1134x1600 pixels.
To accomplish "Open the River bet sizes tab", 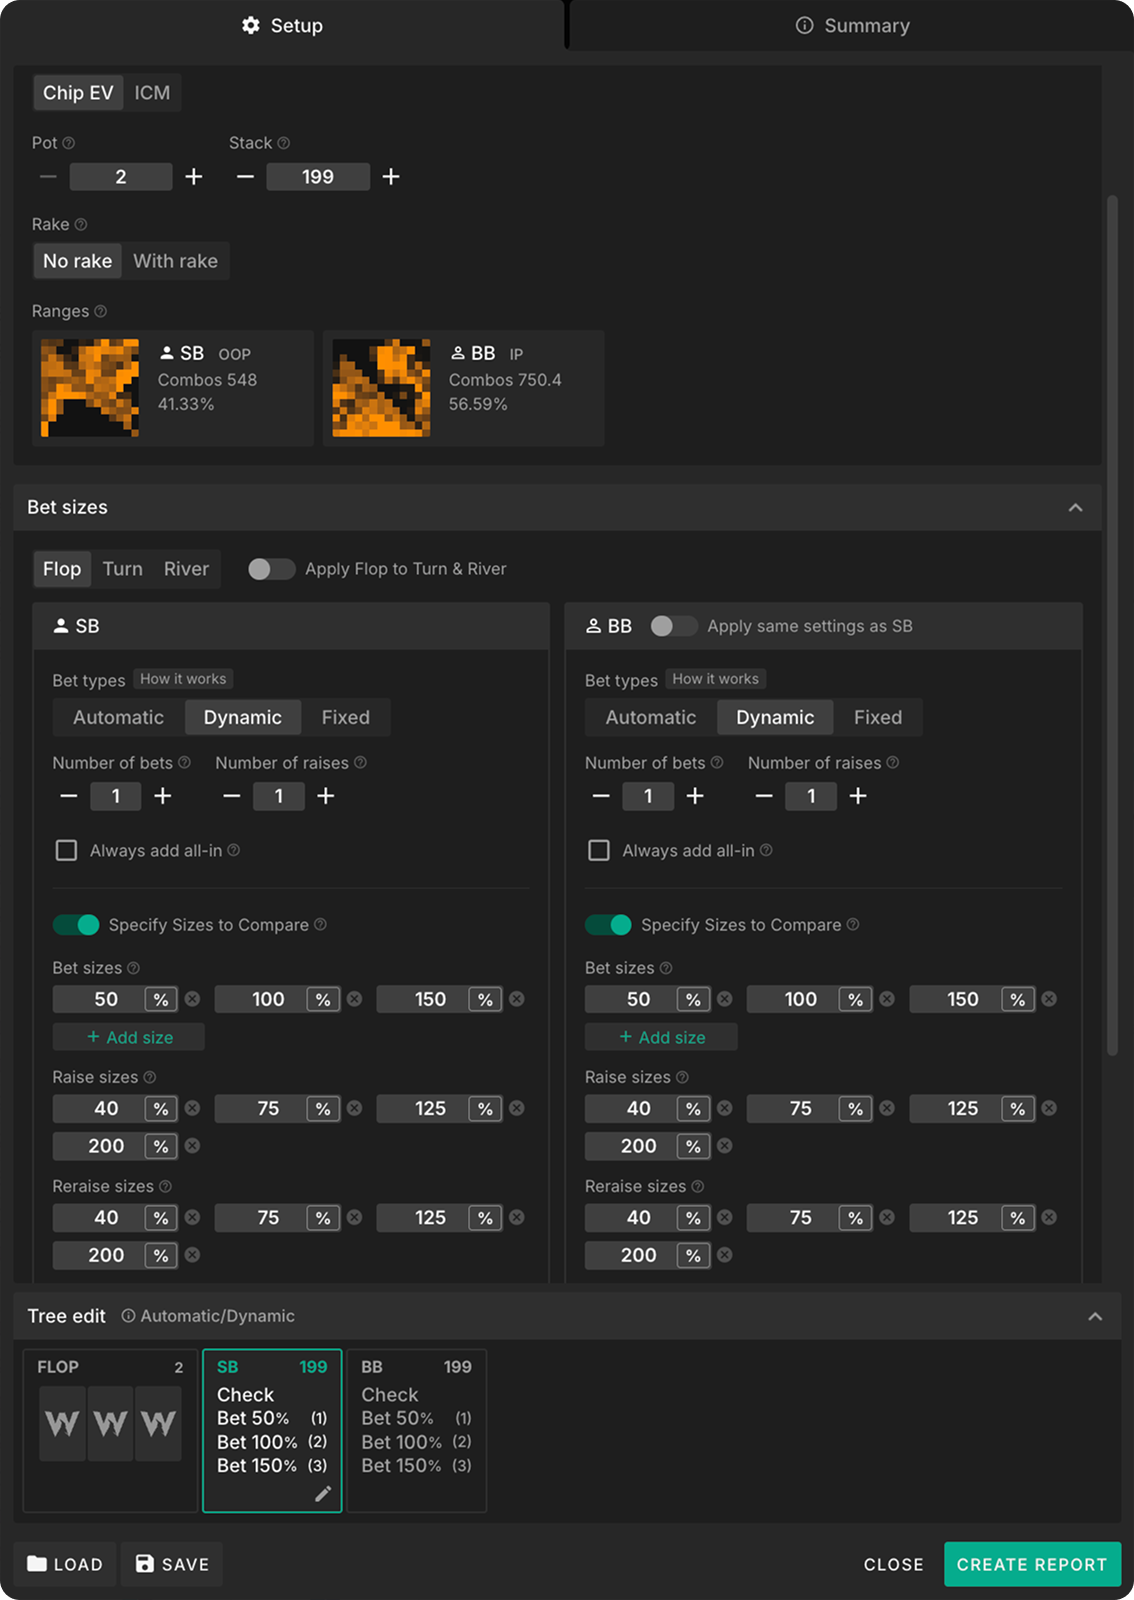I will [186, 569].
